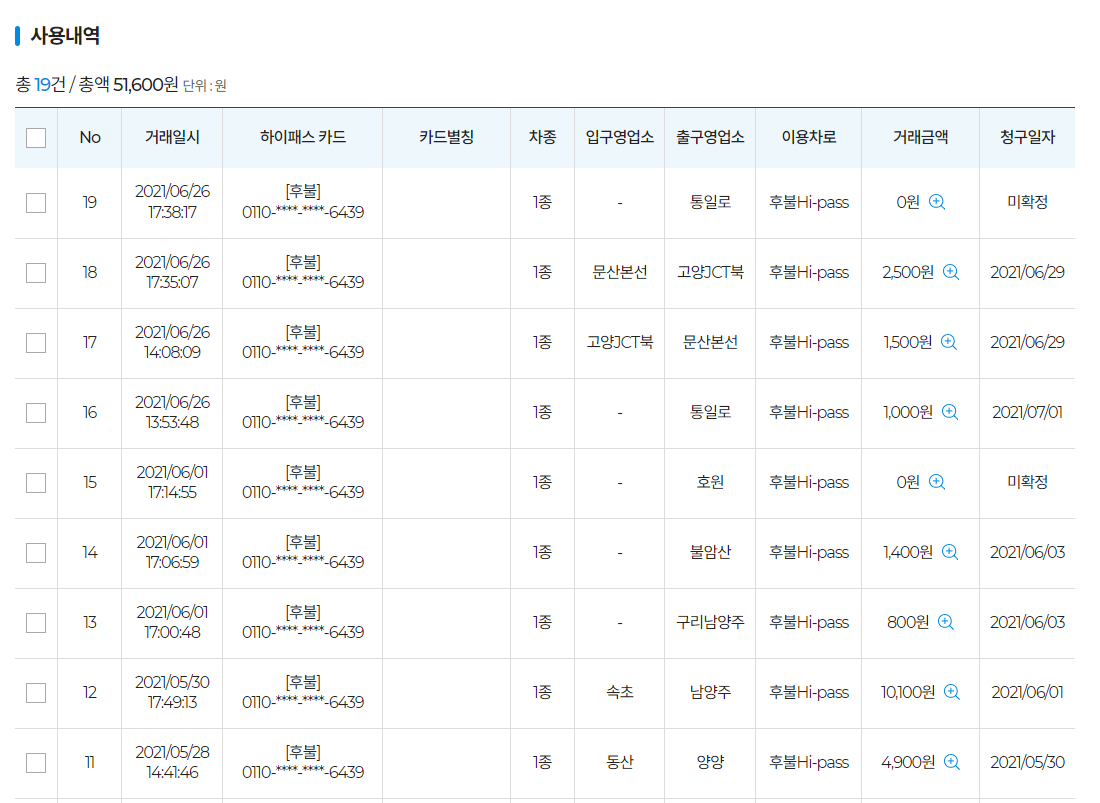
Task: Check the box for row No 18
Action: coord(36,273)
